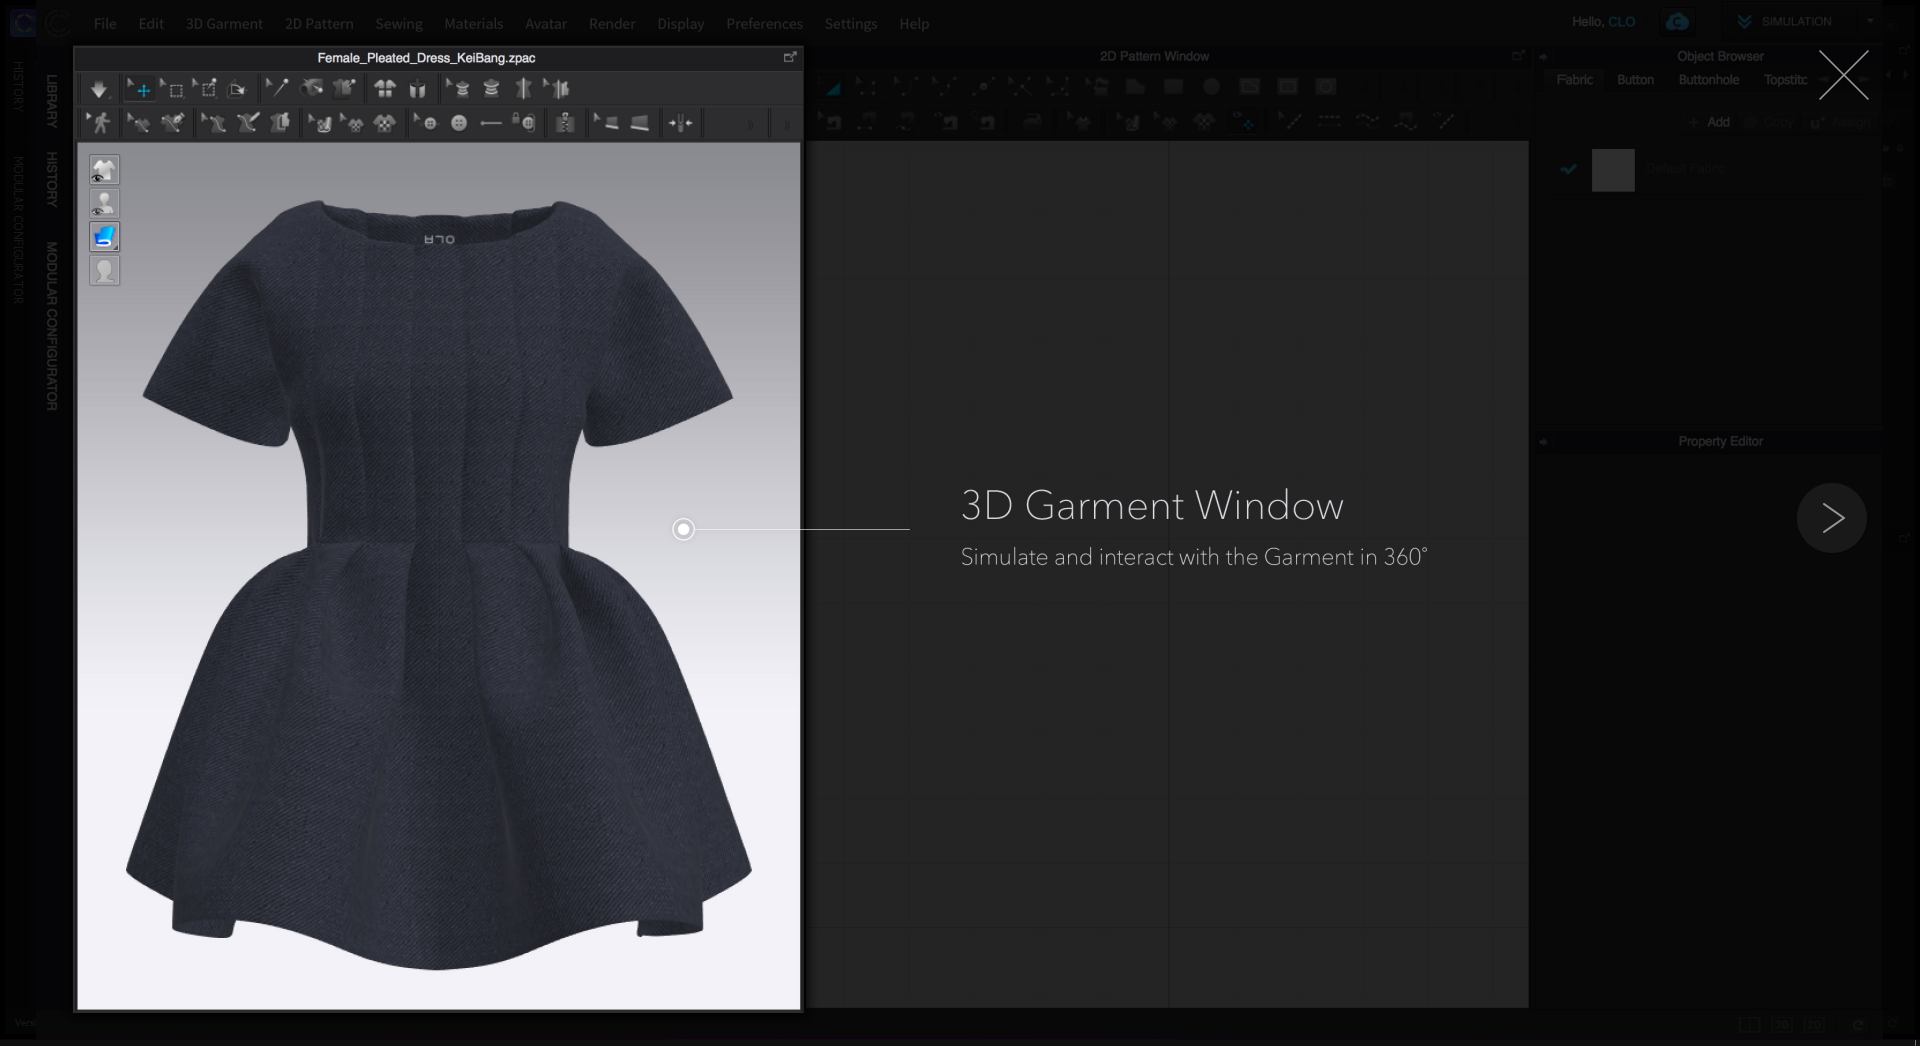
Task: Pick the Buttonhole line tool
Action: click(x=491, y=123)
